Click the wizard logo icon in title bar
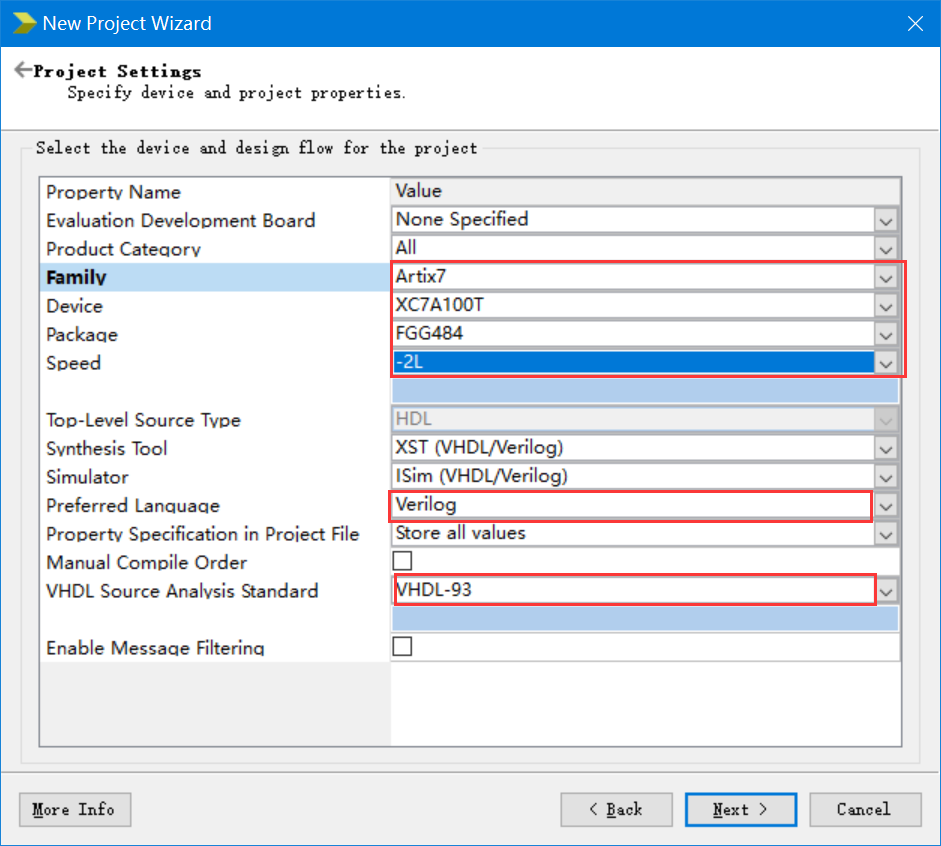The width and height of the screenshot is (941, 846). pyautogui.click(x=24, y=23)
